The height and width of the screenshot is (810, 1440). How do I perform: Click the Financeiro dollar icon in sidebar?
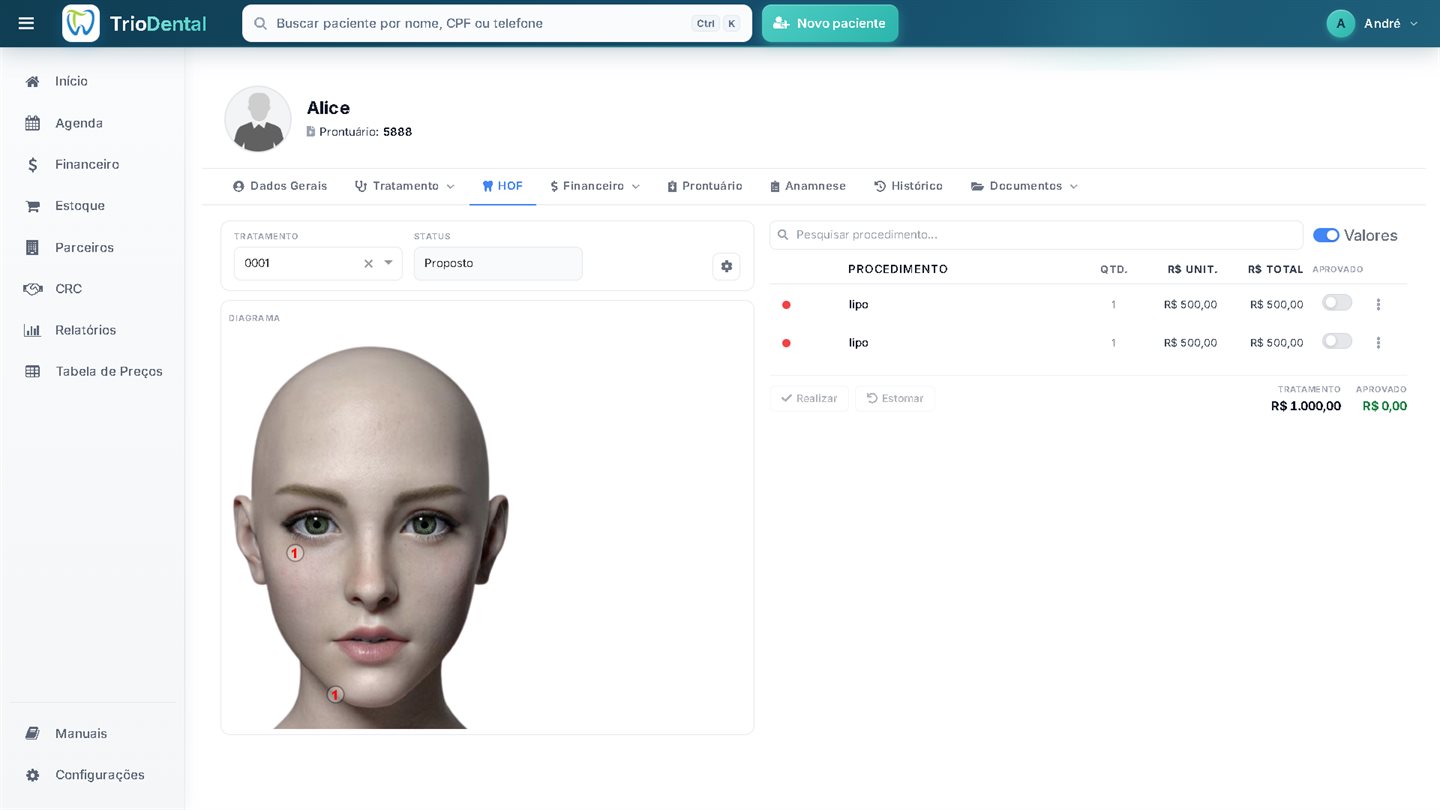pos(33,165)
